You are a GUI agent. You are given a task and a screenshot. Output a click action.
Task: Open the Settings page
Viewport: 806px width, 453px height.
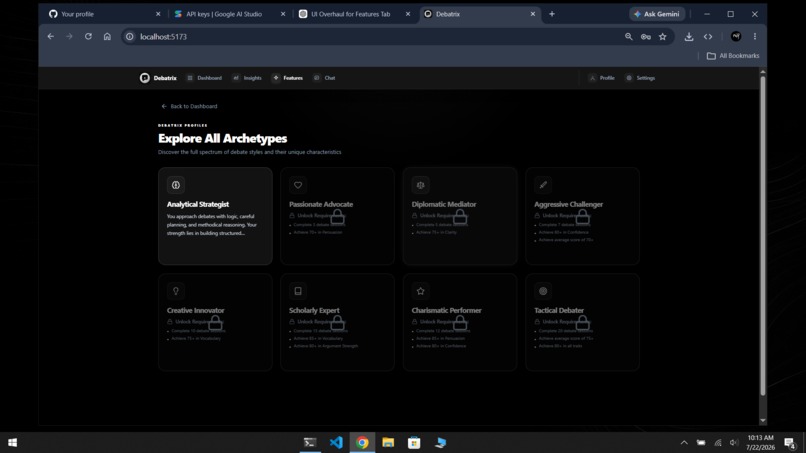[640, 78]
